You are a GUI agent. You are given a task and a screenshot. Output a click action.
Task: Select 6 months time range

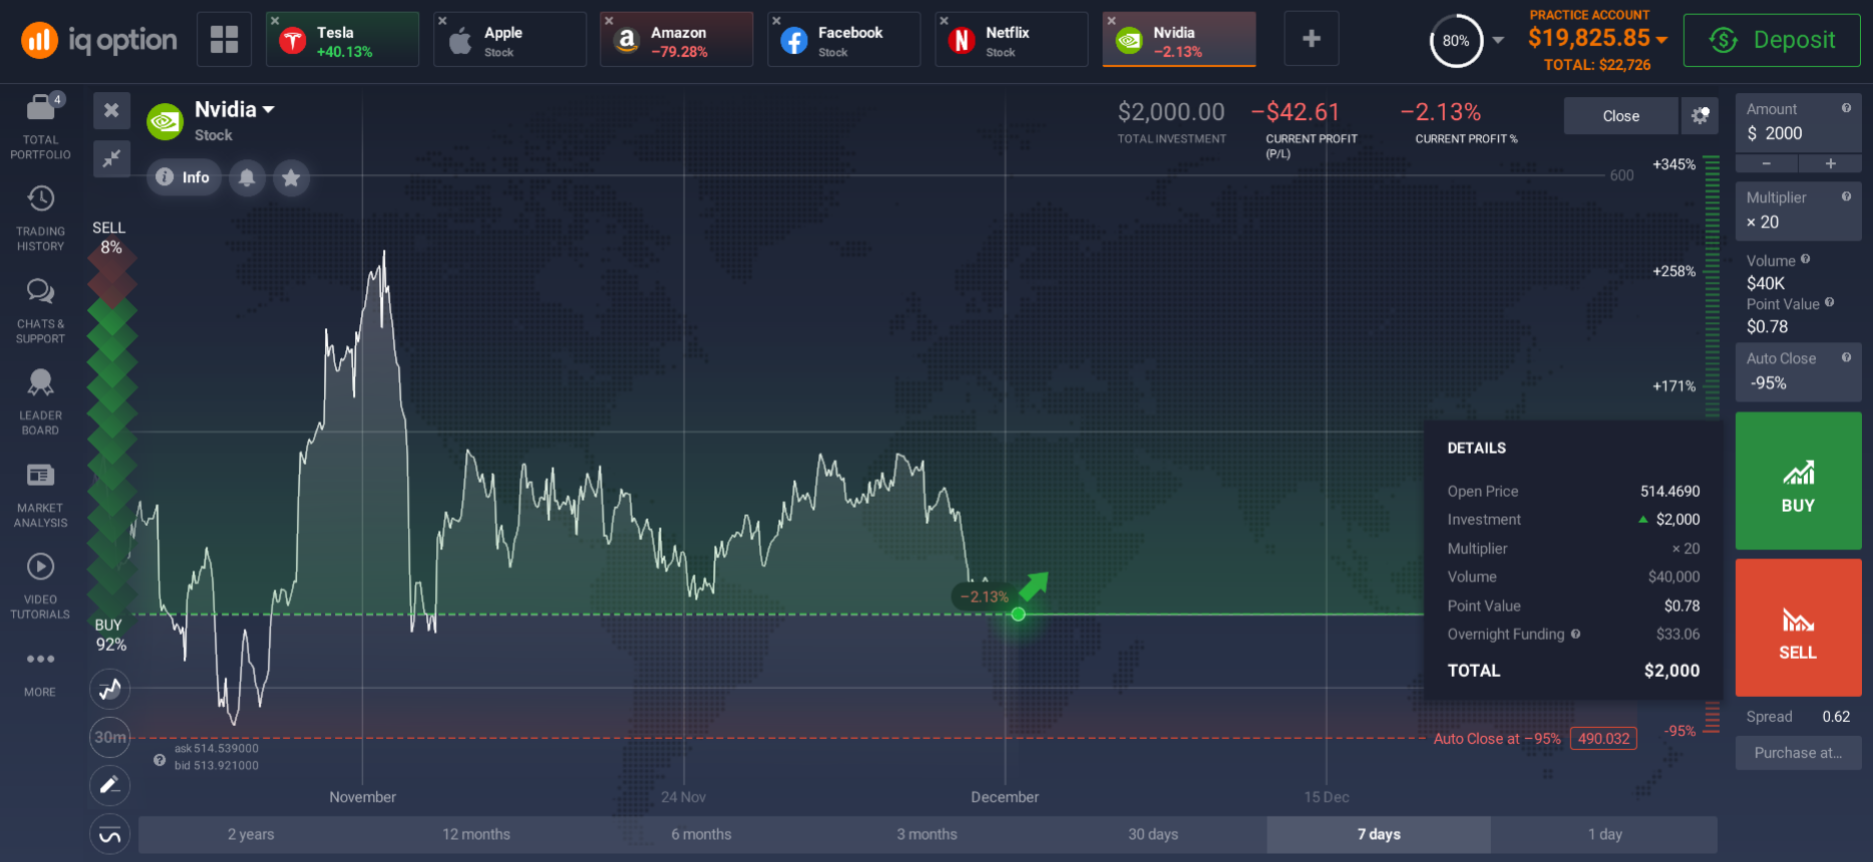click(701, 834)
